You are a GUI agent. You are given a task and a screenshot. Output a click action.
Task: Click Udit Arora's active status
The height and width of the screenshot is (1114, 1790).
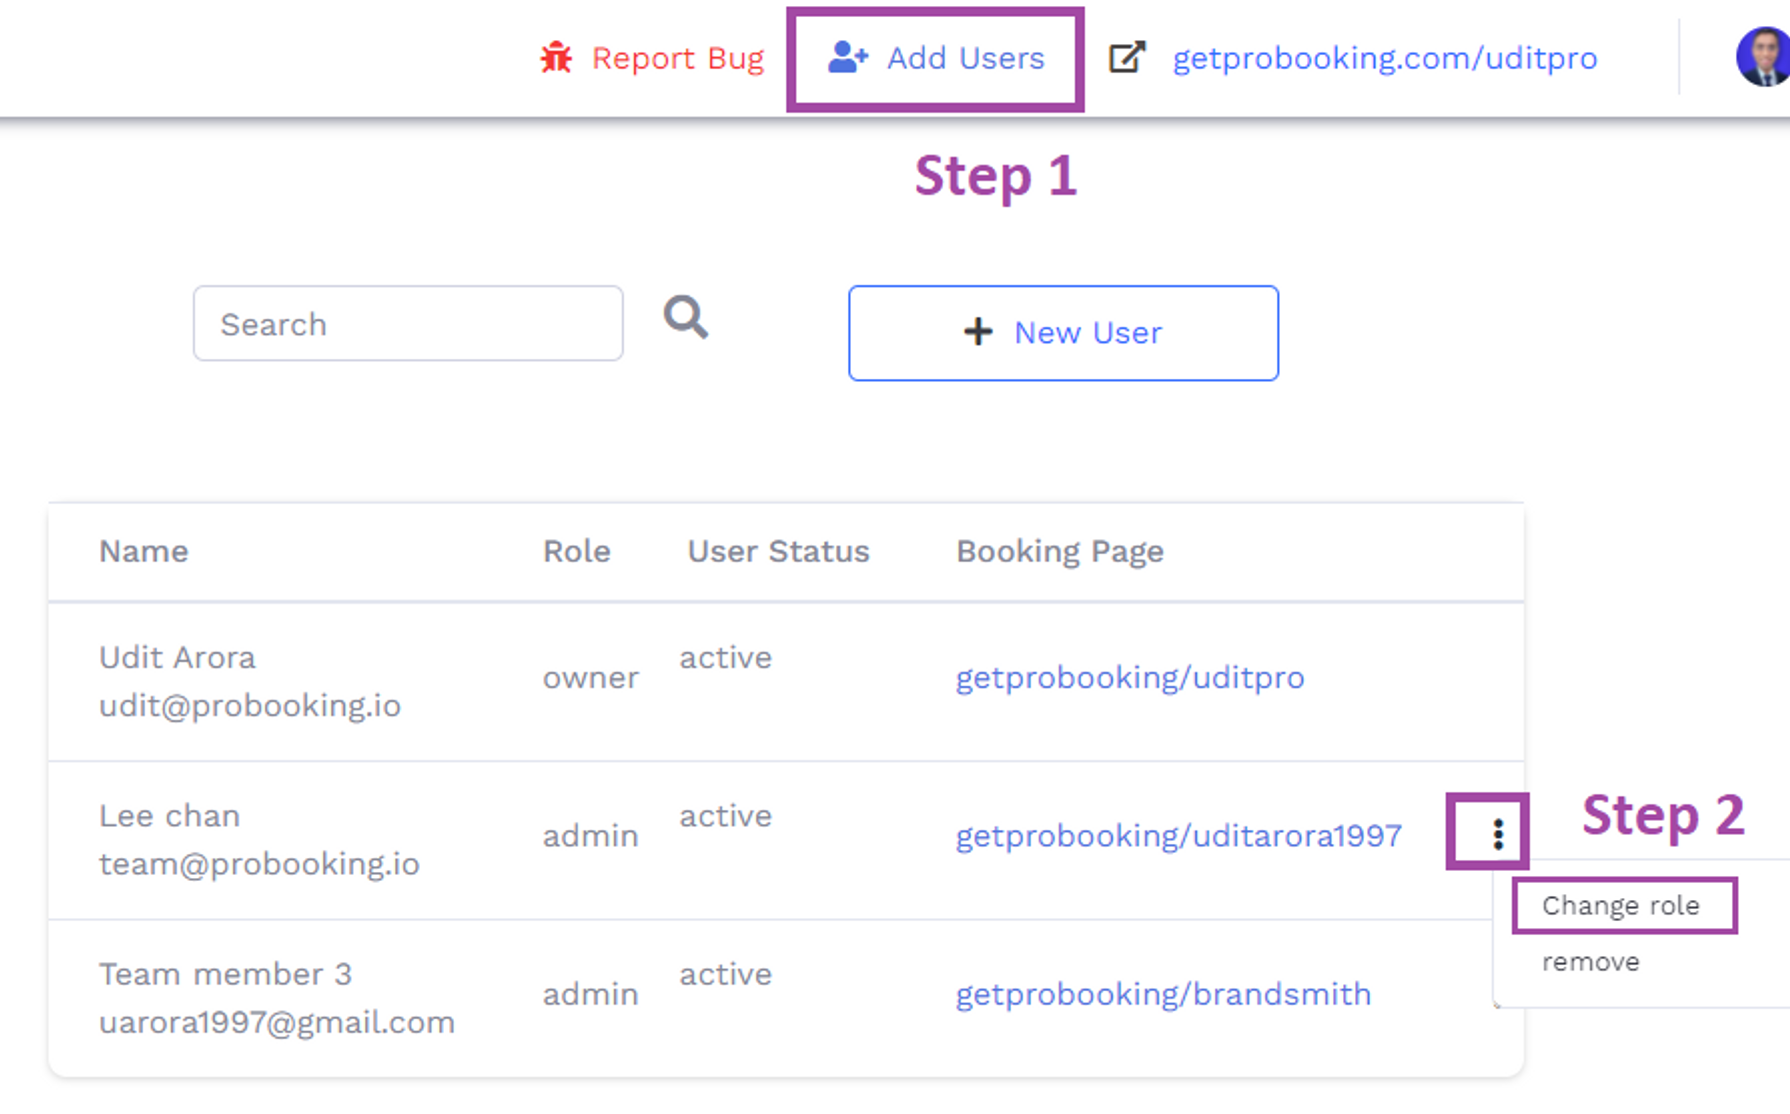pos(726,657)
